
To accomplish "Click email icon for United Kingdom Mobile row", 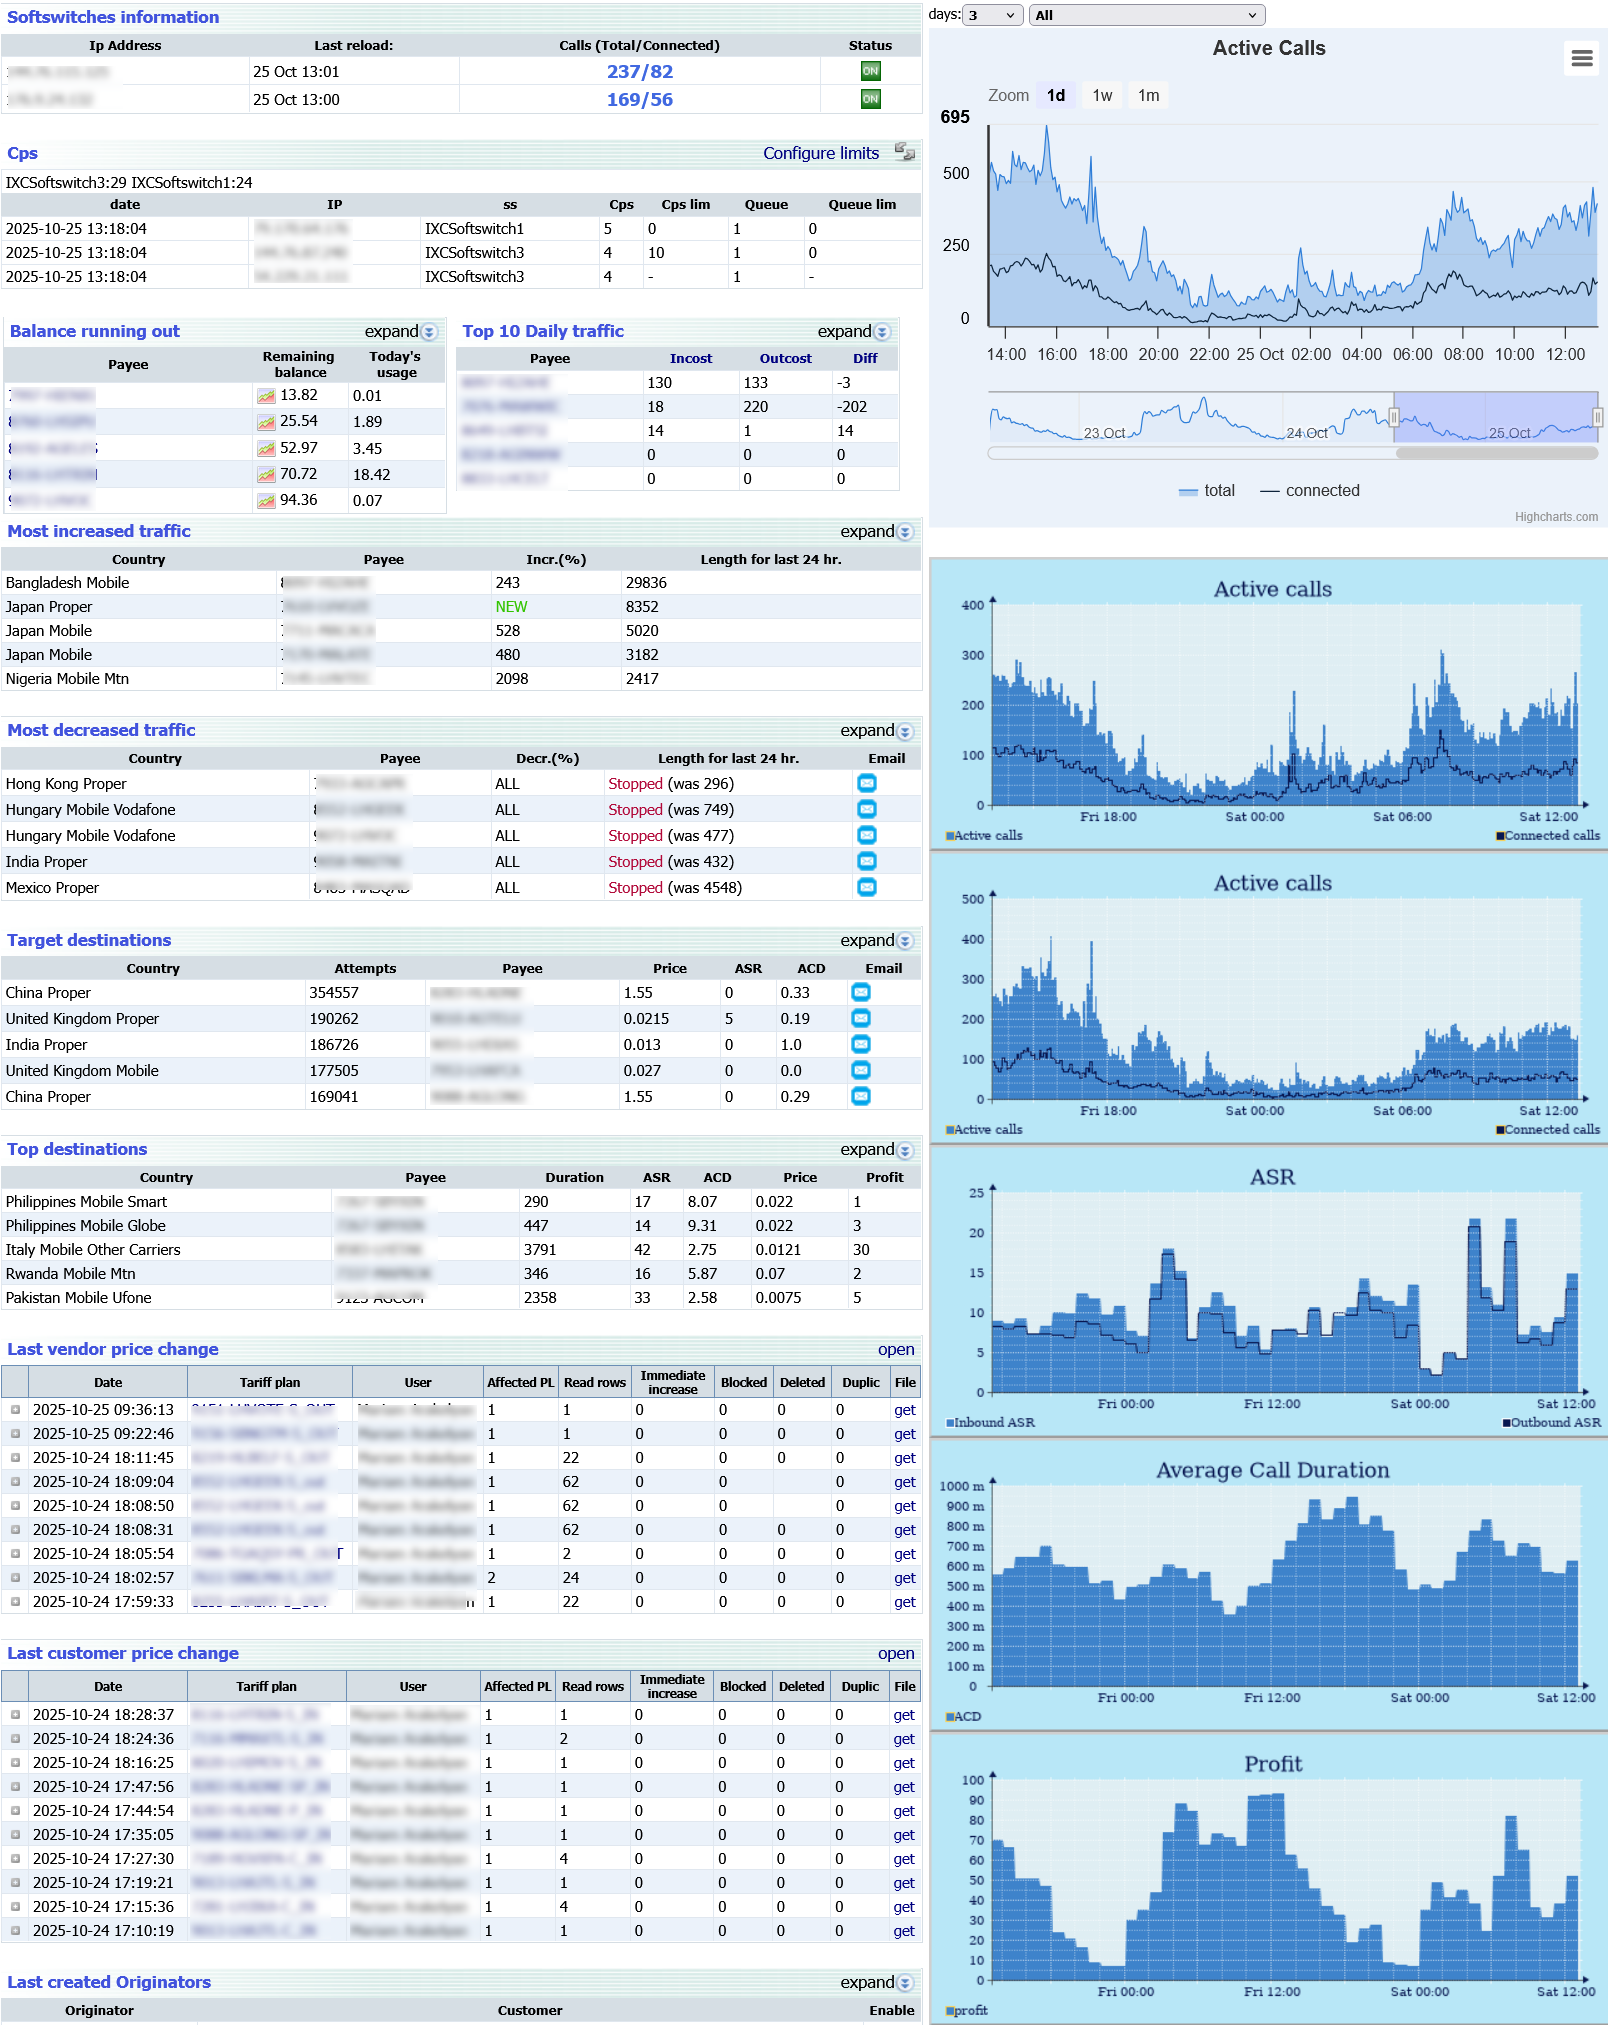I will (860, 1070).
